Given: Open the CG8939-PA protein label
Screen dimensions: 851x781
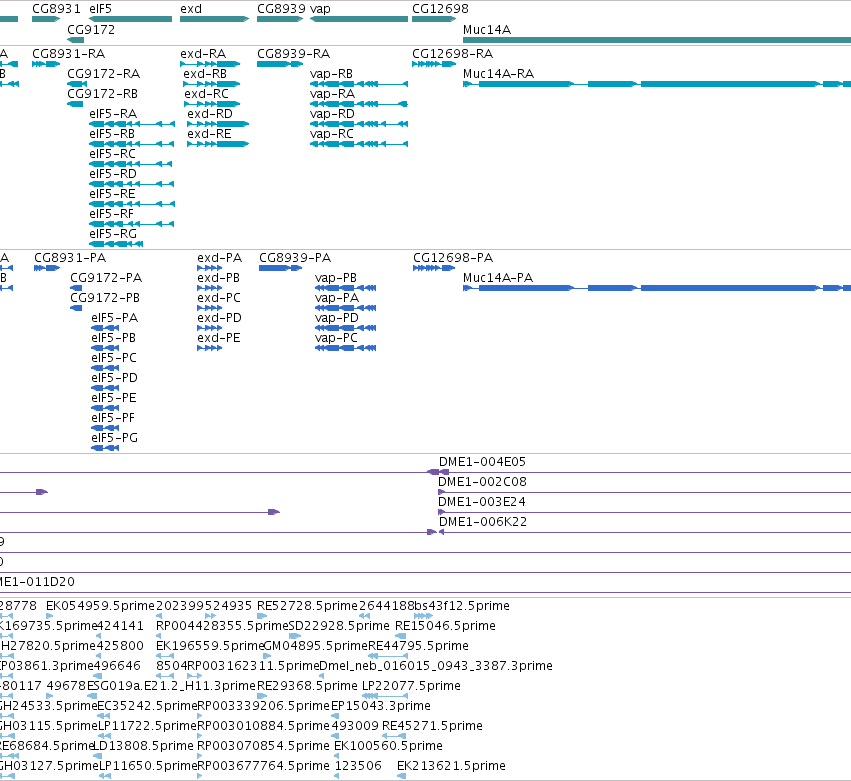Looking at the screenshot, I should [x=295, y=257].
